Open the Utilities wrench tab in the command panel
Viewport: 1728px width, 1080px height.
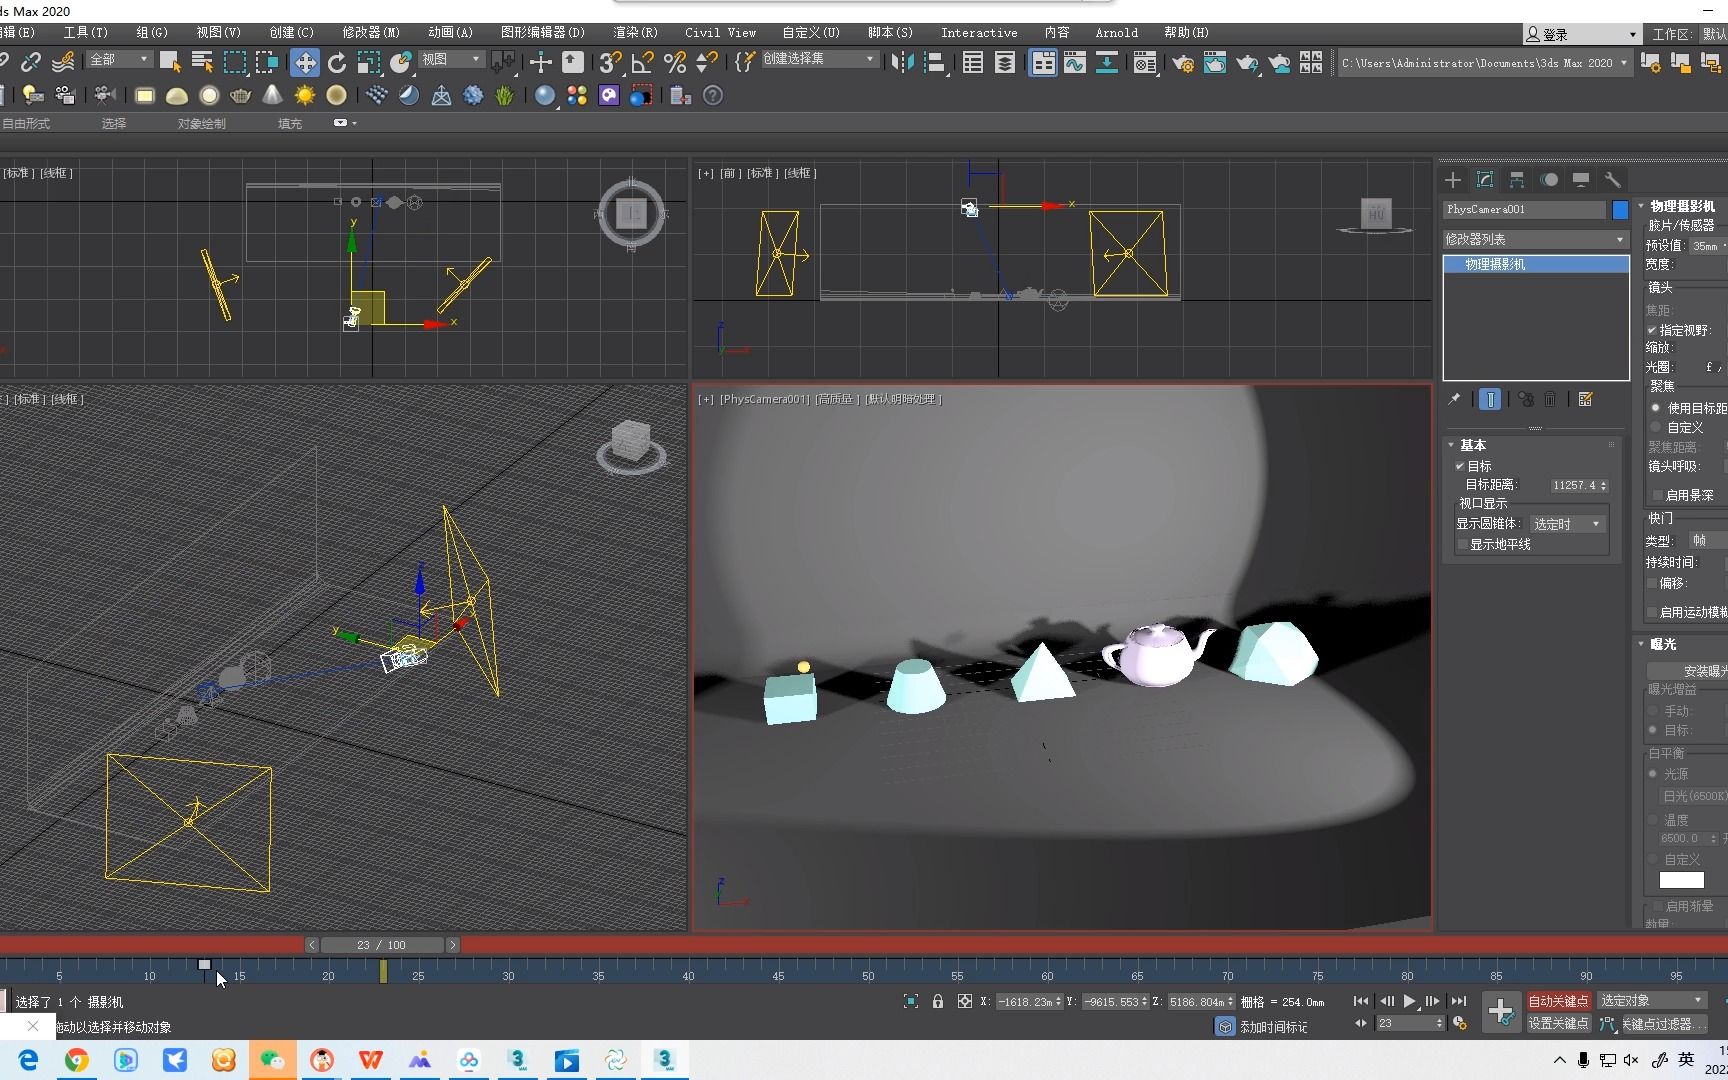pyautogui.click(x=1613, y=180)
